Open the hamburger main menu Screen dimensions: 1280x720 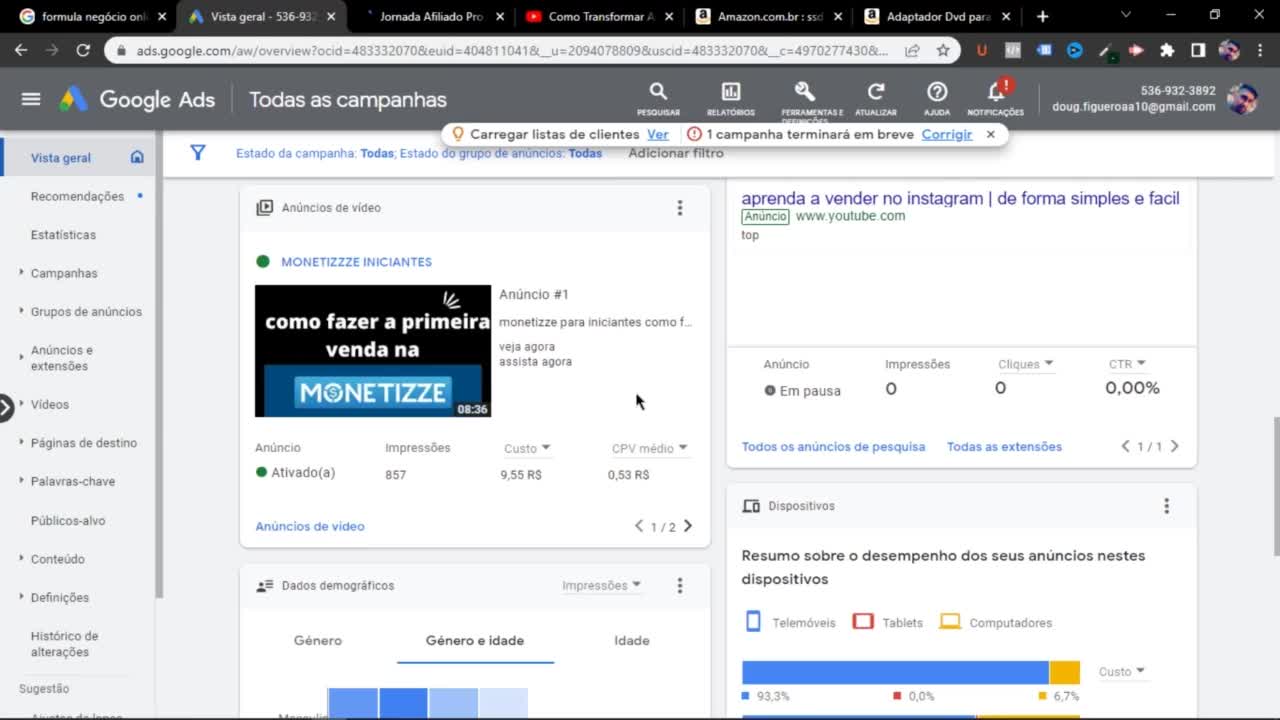(31, 99)
